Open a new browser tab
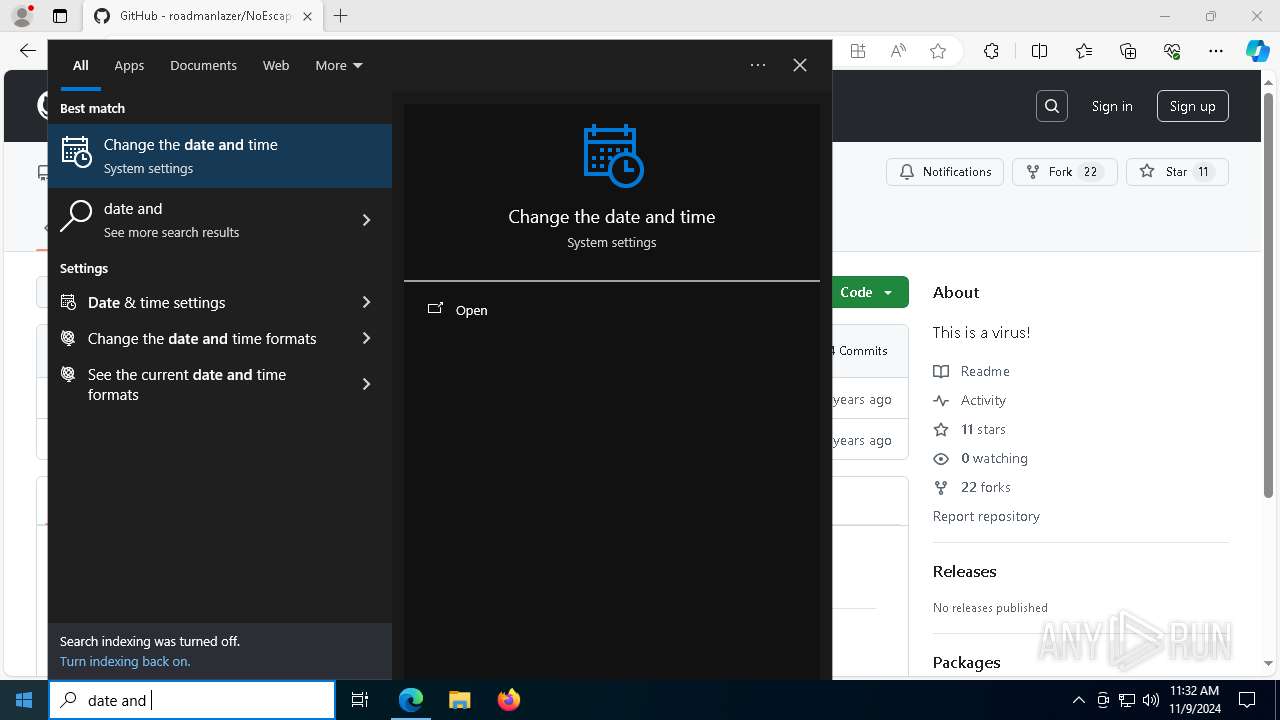The width and height of the screenshot is (1280, 720). (x=341, y=16)
